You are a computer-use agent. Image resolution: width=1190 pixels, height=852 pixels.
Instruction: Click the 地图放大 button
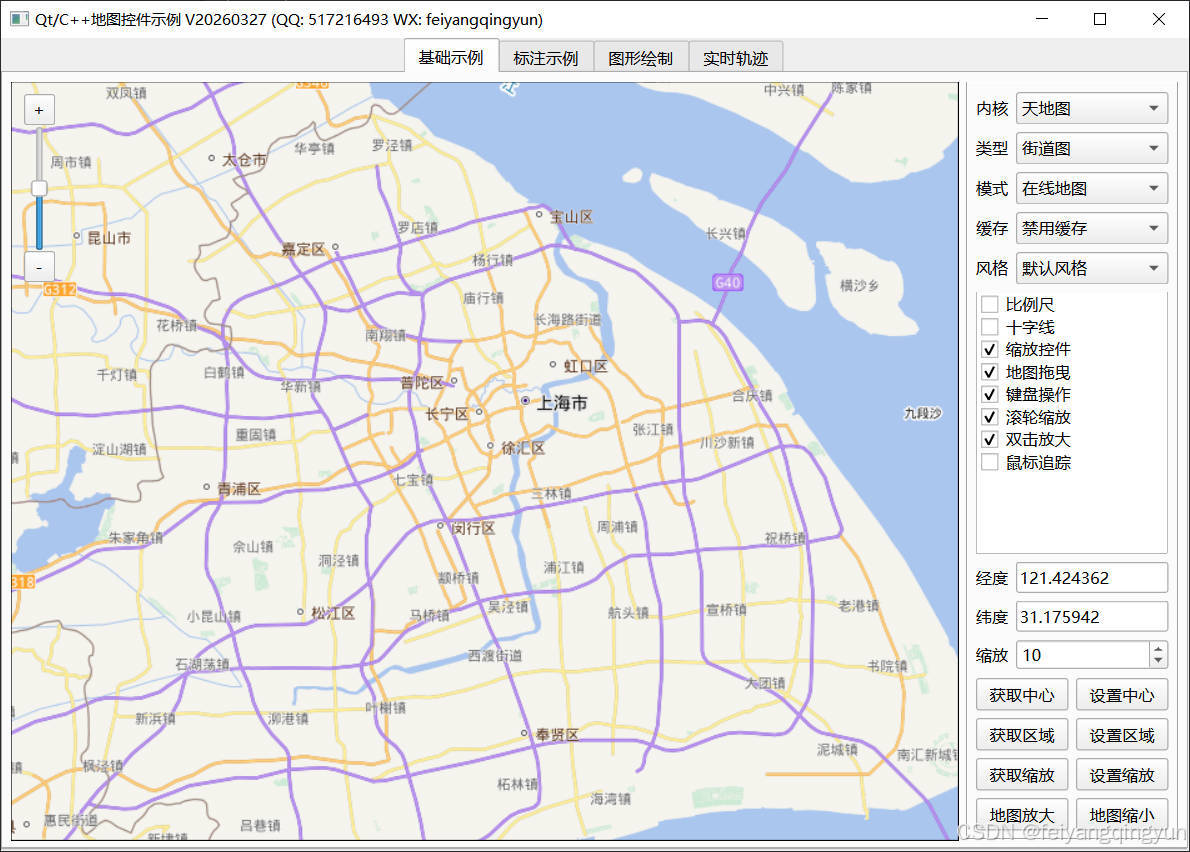tap(1022, 815)
